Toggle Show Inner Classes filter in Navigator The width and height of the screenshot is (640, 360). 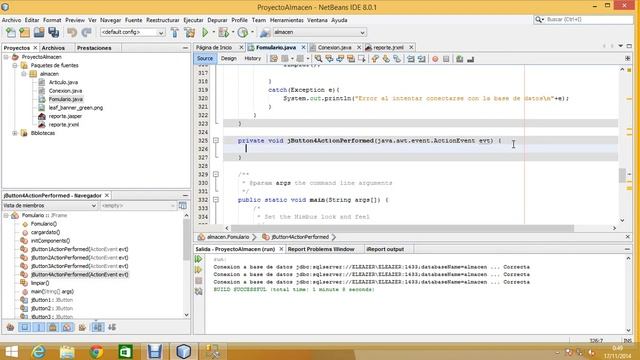[x=67, y=327]
